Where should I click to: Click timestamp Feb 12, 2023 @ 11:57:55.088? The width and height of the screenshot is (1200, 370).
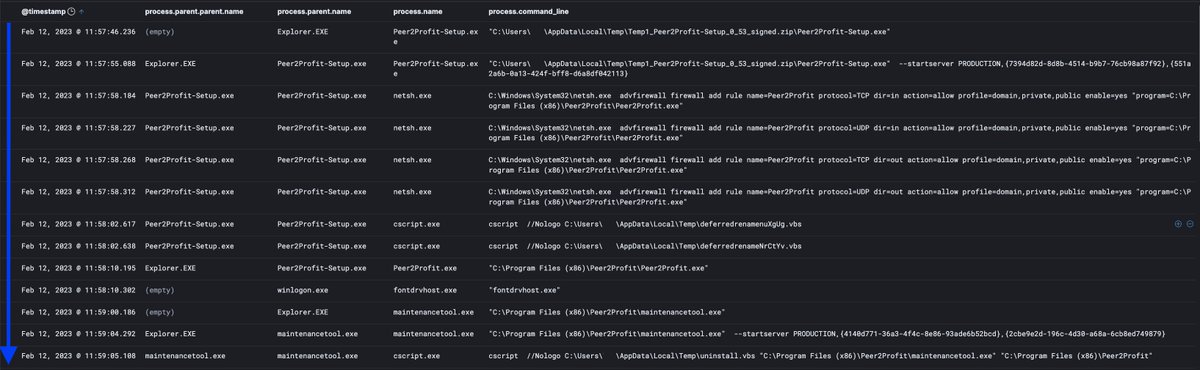78,63
